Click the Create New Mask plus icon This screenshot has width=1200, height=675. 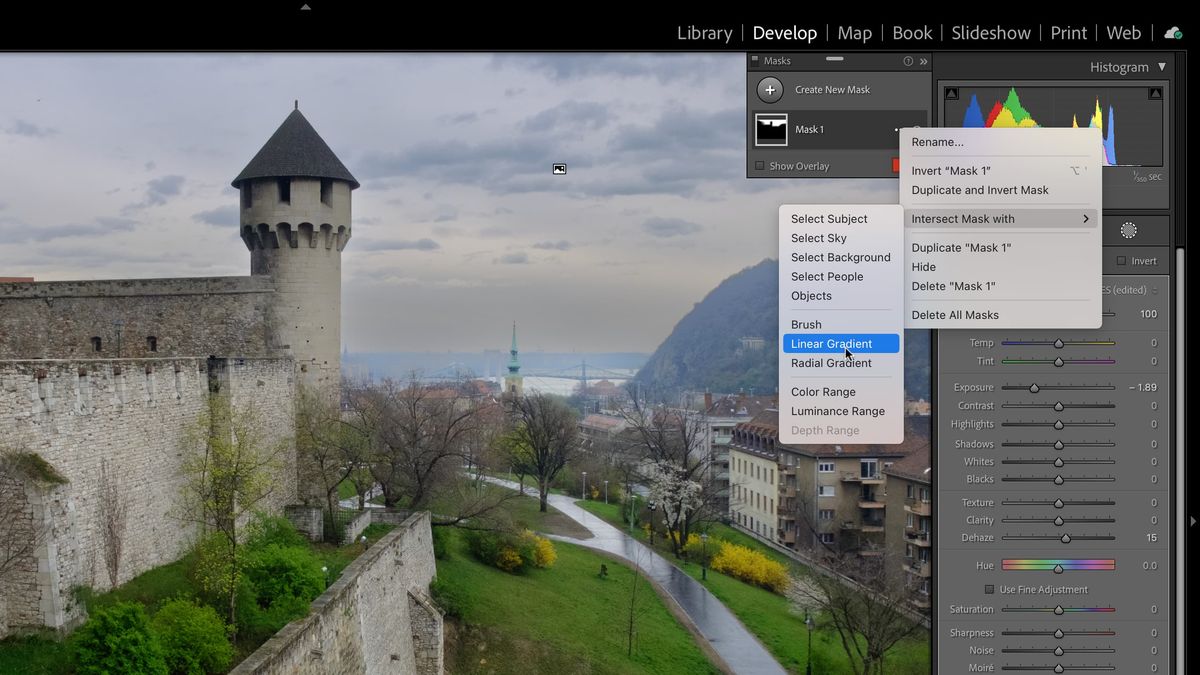(x=770, y=90)
